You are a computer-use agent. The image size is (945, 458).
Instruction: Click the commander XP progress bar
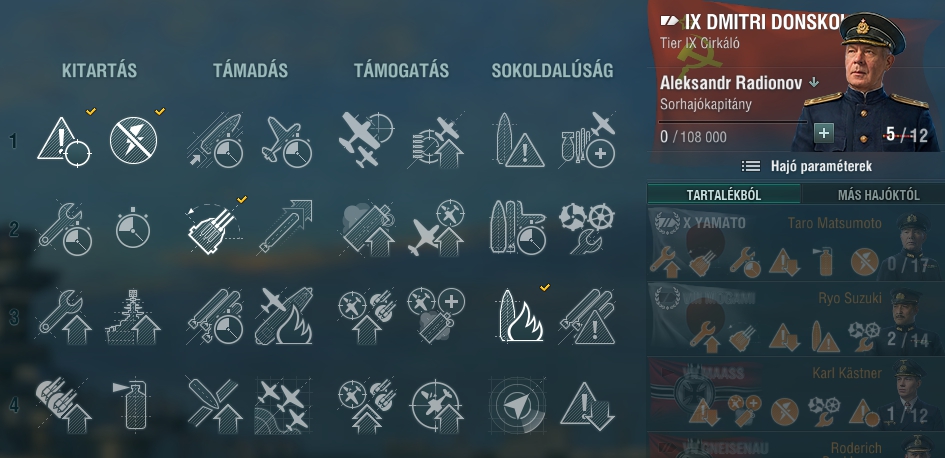733,122
